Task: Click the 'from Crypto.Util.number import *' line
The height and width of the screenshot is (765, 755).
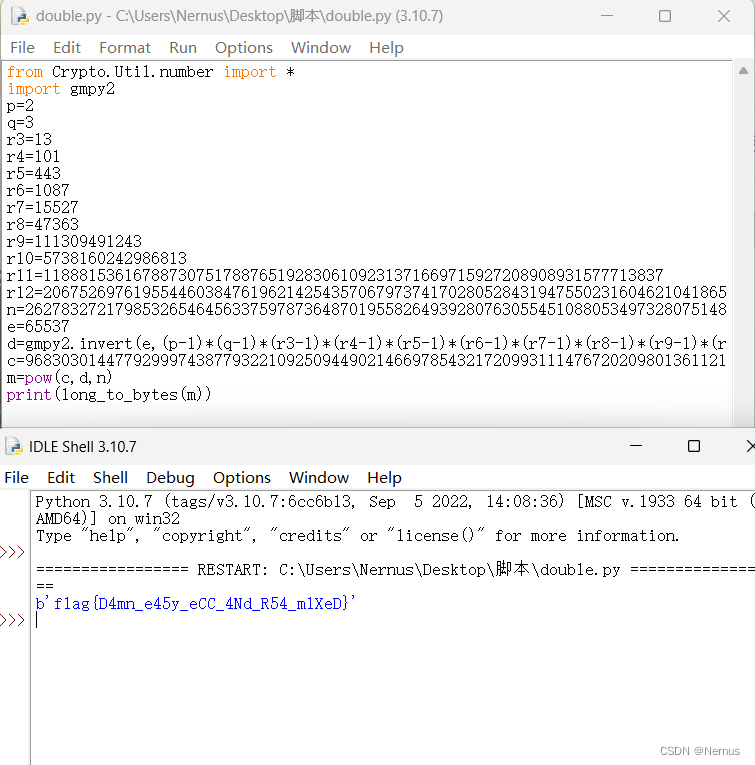Action: (151, 72)
